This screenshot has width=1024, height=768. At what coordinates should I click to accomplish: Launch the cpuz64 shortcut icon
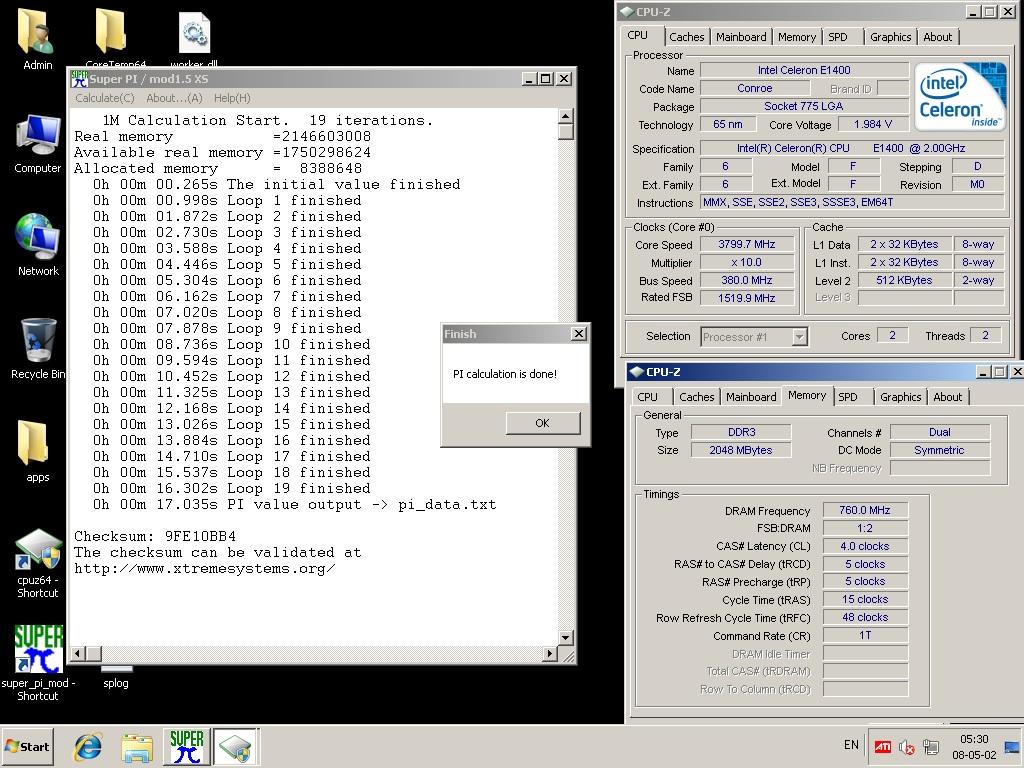coord(38,549)
